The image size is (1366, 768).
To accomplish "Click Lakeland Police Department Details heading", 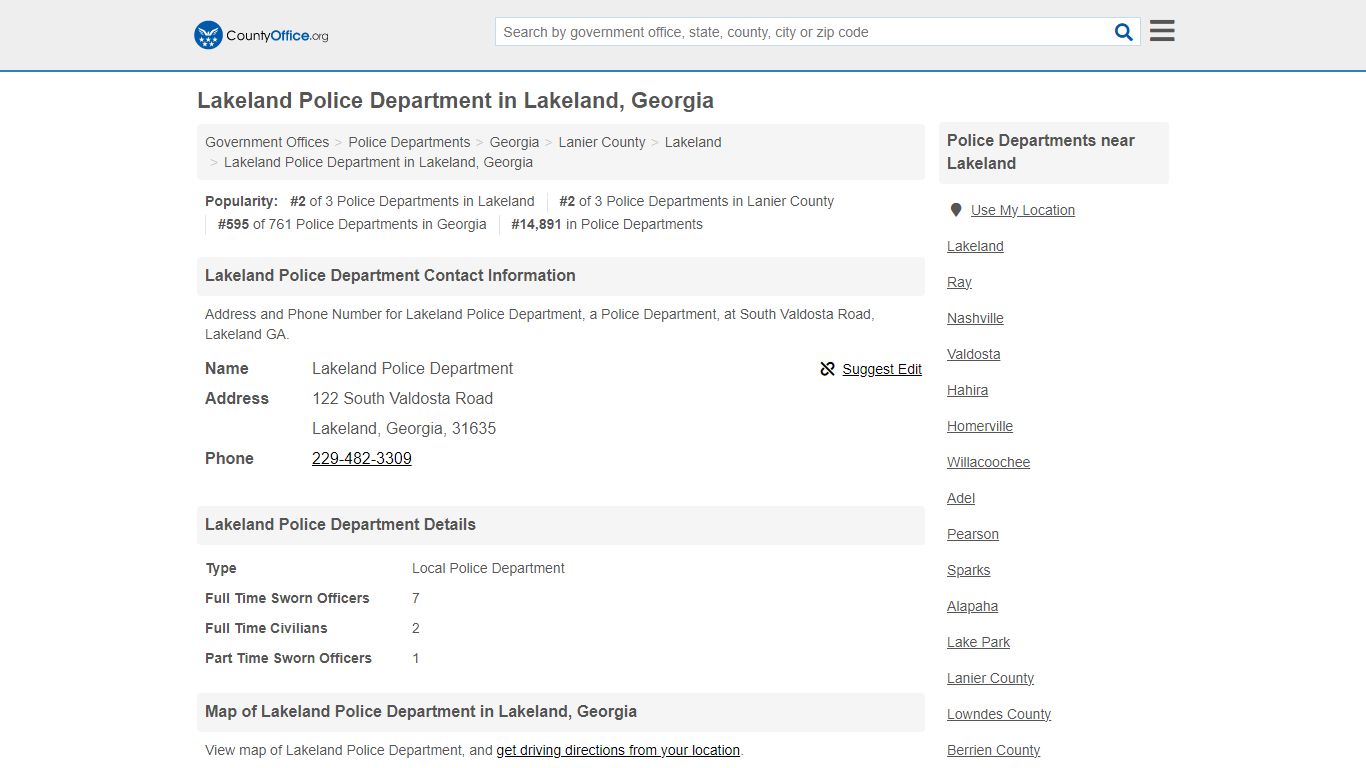I will click(340, 524).
